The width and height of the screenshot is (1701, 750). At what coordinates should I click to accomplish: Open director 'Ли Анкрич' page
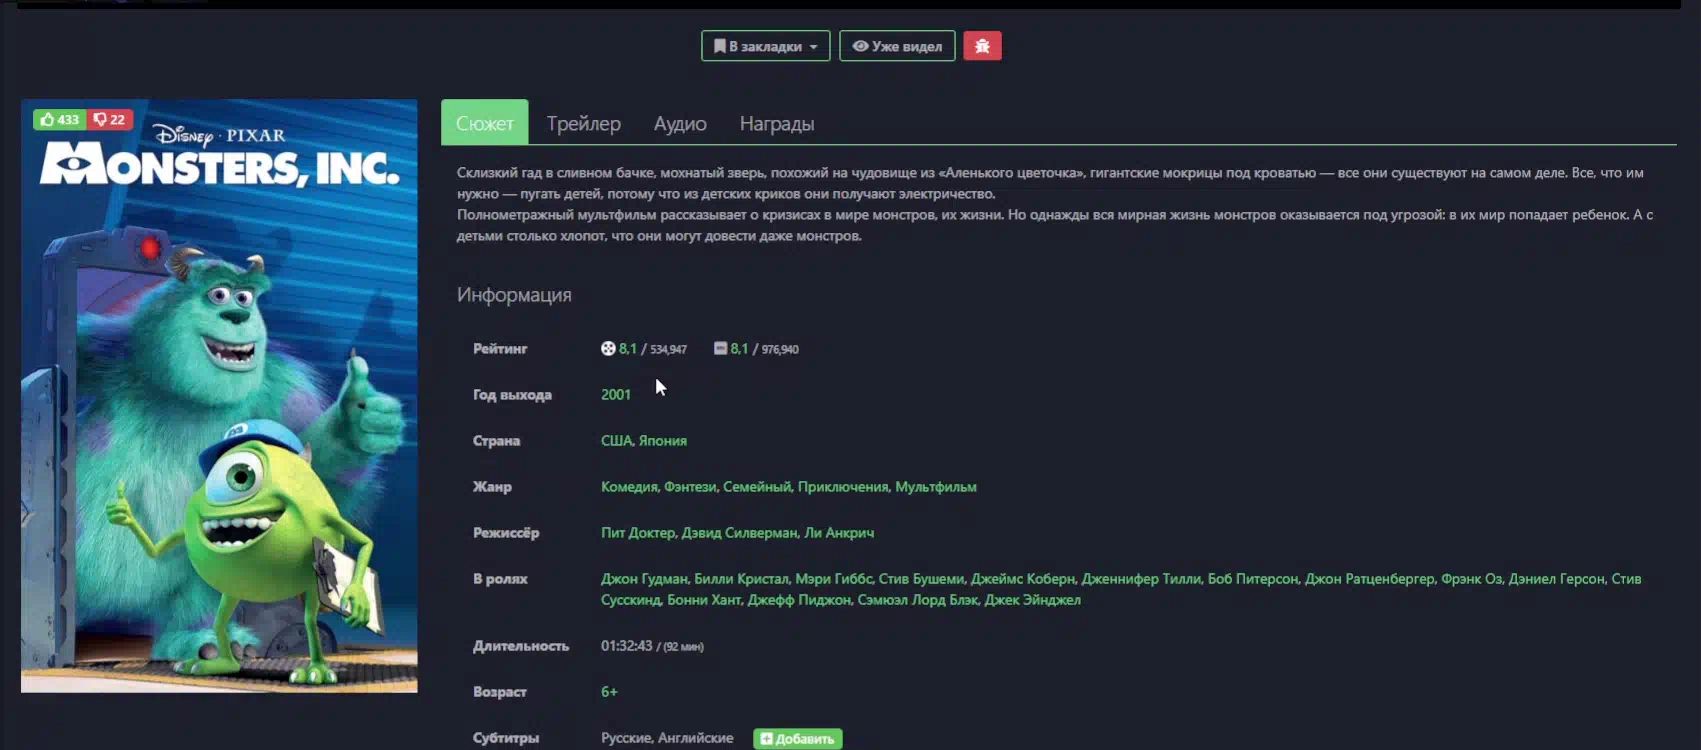click(x=839, y=533)
